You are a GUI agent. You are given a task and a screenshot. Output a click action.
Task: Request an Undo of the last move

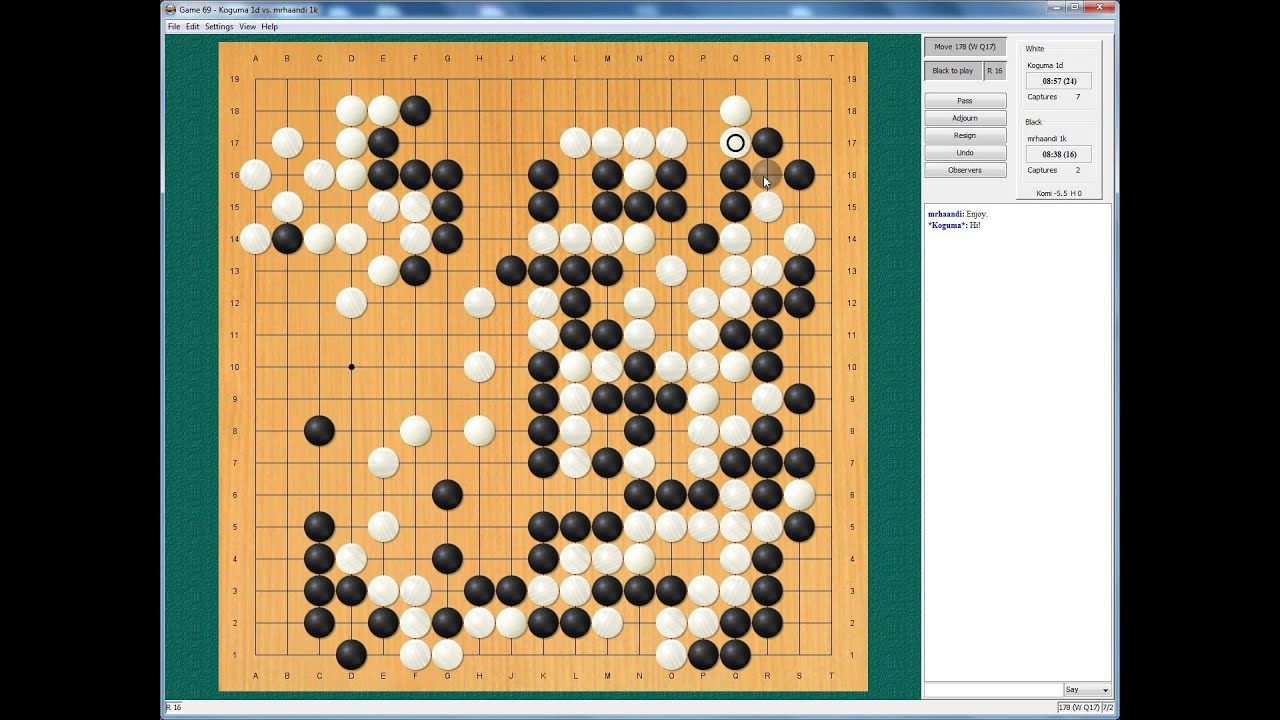pos(965,153)
